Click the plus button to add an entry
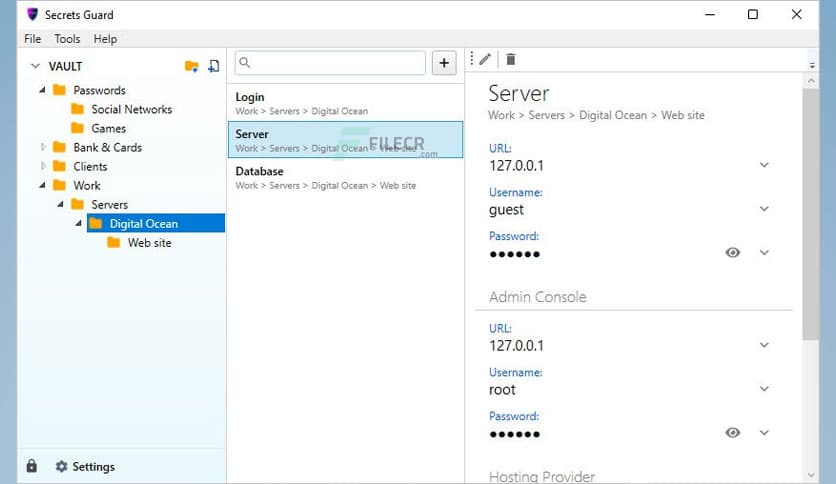The width and height of the screenshot is (836, 484). point(444,63)
